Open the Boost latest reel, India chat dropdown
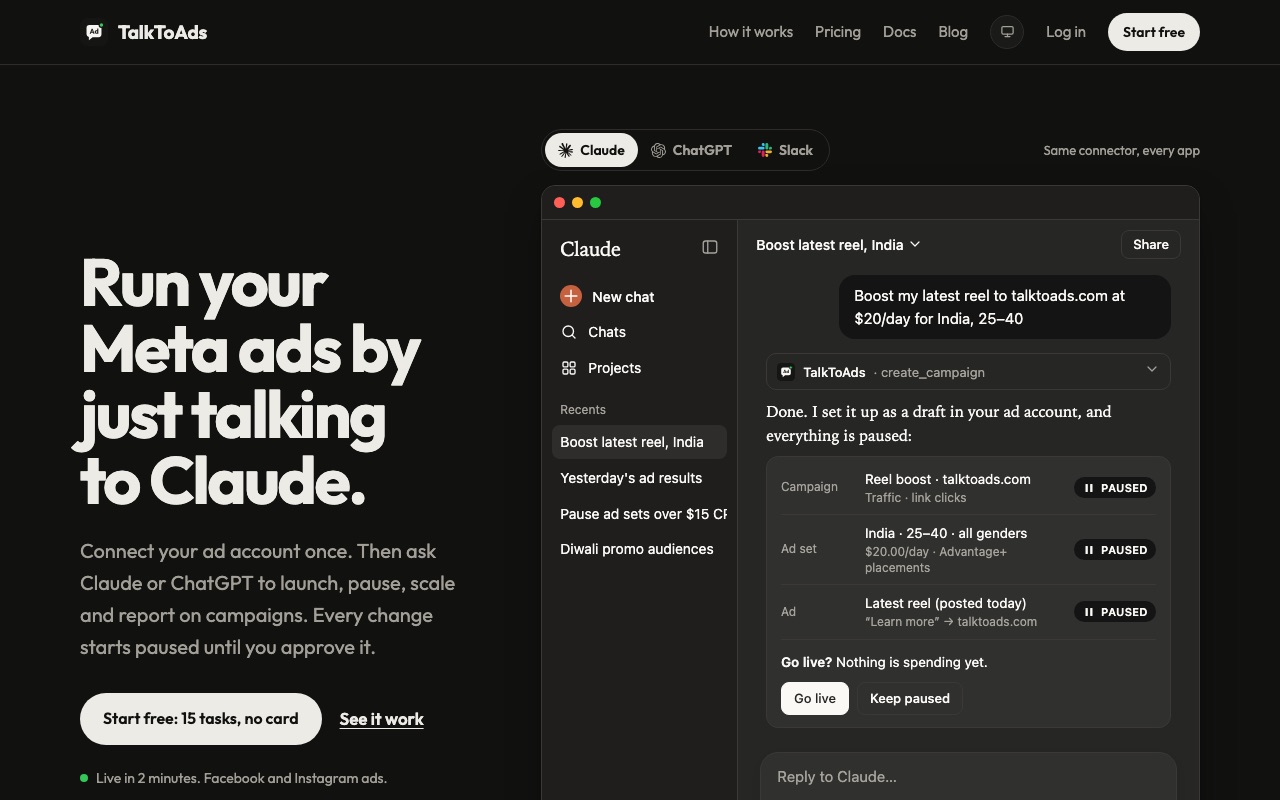 pos(838,245)
